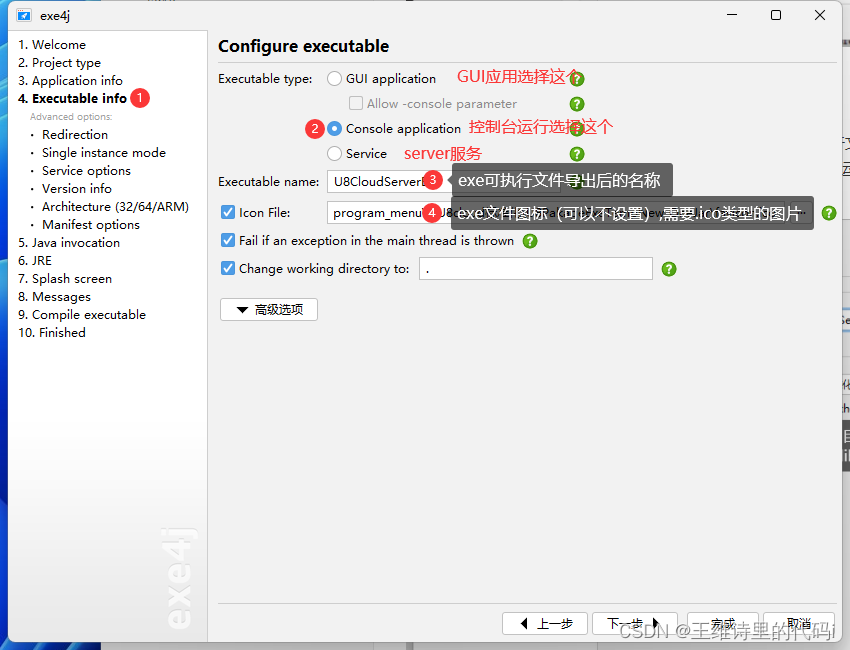
Task: Toggle Change working directory checkbox
Action: (x=228, y=268)
